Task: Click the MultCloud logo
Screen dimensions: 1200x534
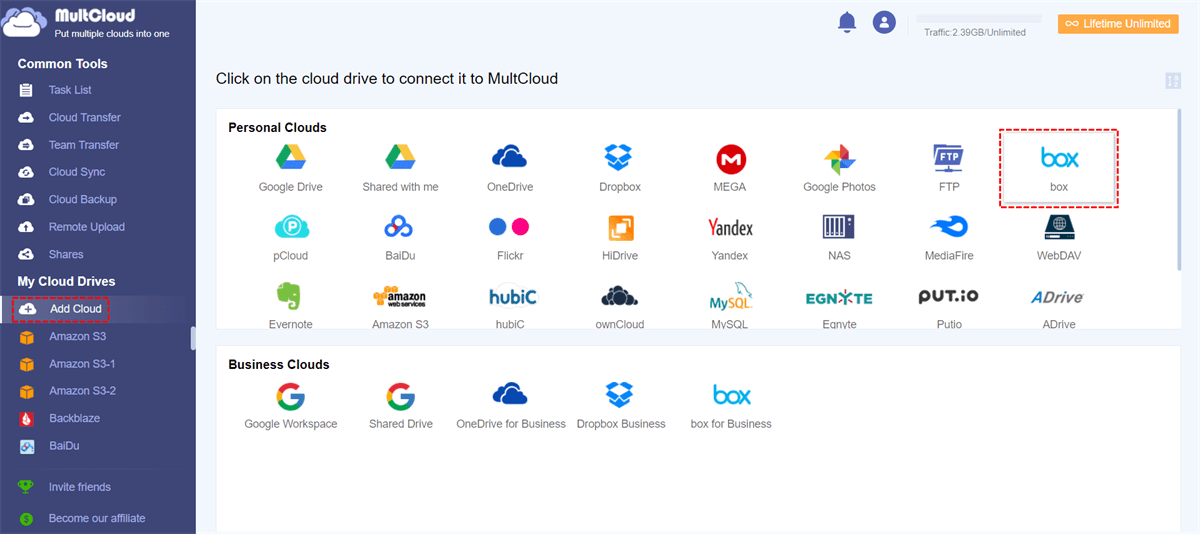Action: (x=87, y=24)
